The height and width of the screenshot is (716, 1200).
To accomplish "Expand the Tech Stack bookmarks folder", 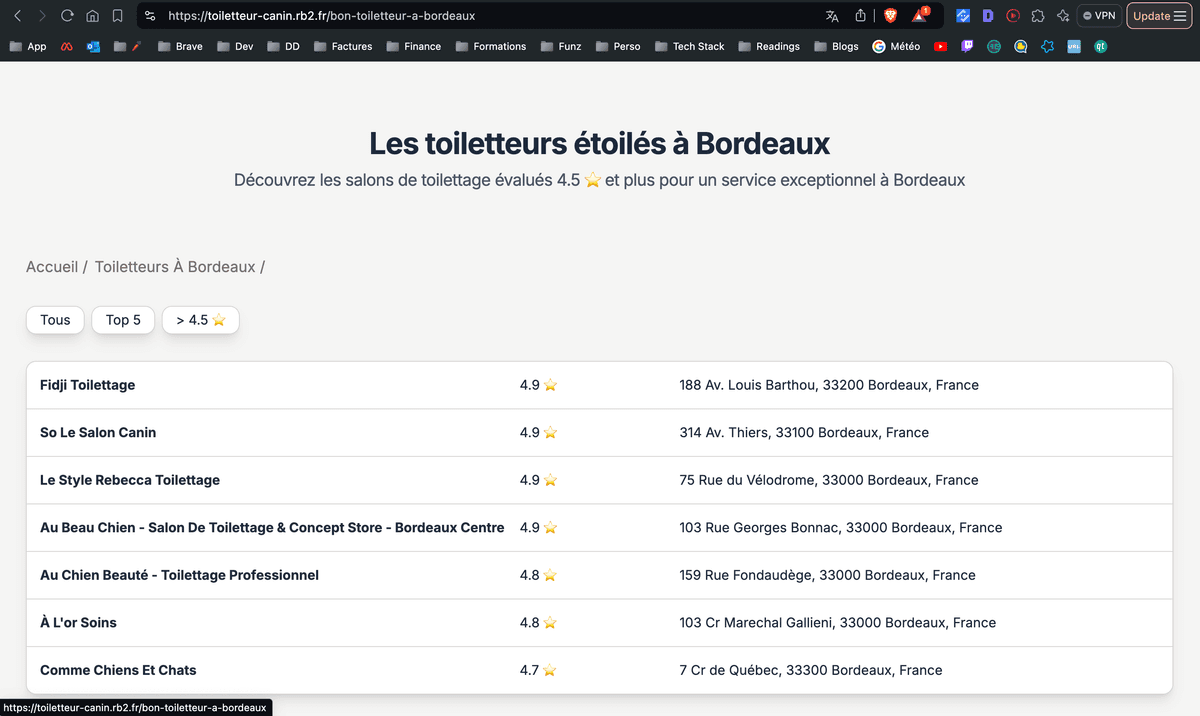I will point(688,46).
